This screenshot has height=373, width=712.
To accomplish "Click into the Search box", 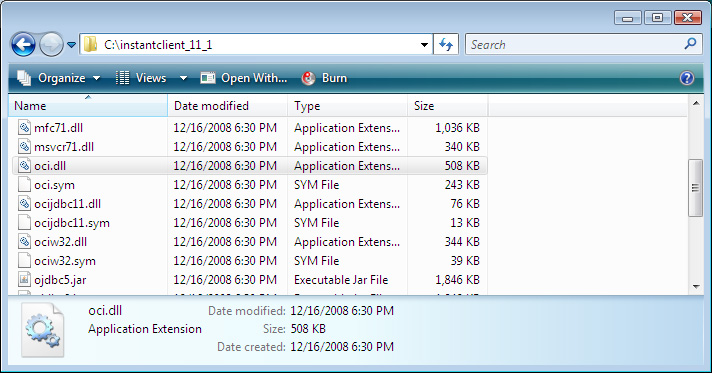I will pyautogui.click(x=574, y=45).
